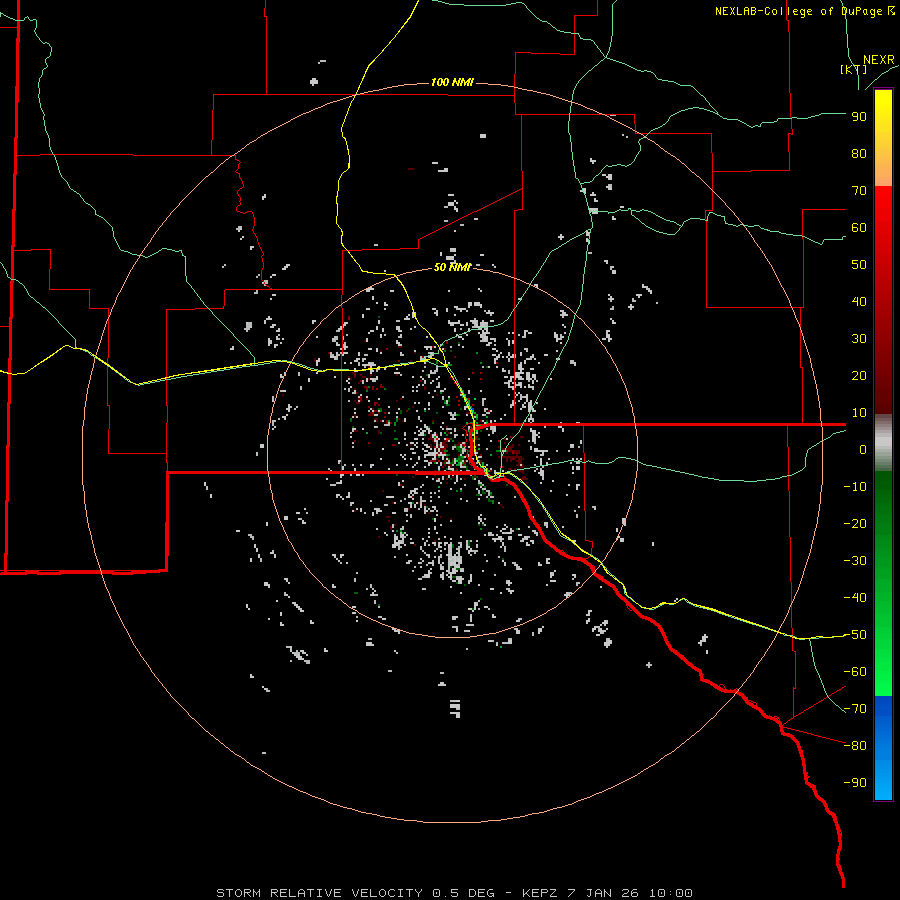Pick the "-60" value on velocity scale
The image size is (900, 900).
[x=855, y=672]
